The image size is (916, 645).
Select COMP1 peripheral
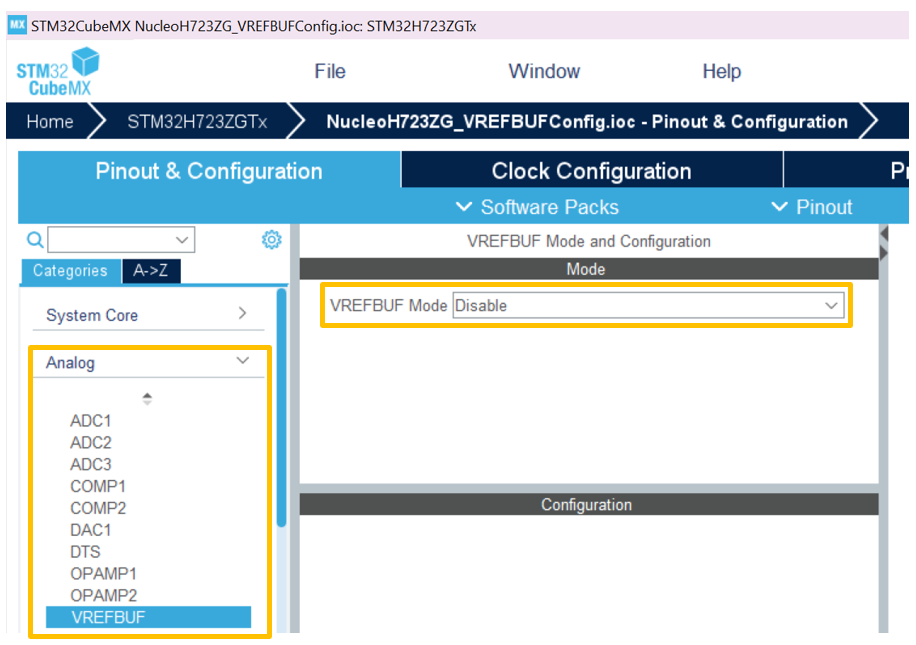pos(98,486)
